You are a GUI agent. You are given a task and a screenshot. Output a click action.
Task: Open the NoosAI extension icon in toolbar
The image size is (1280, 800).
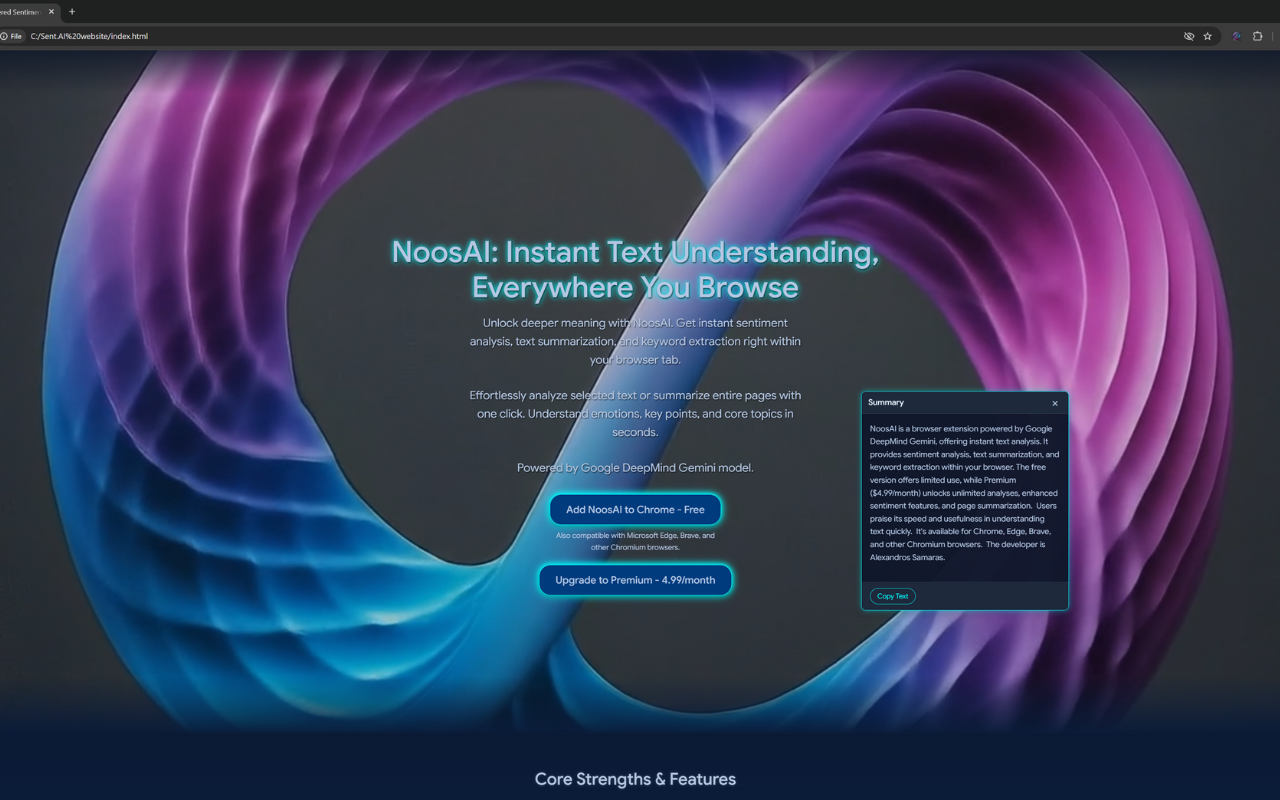(x=1236, y=36)
